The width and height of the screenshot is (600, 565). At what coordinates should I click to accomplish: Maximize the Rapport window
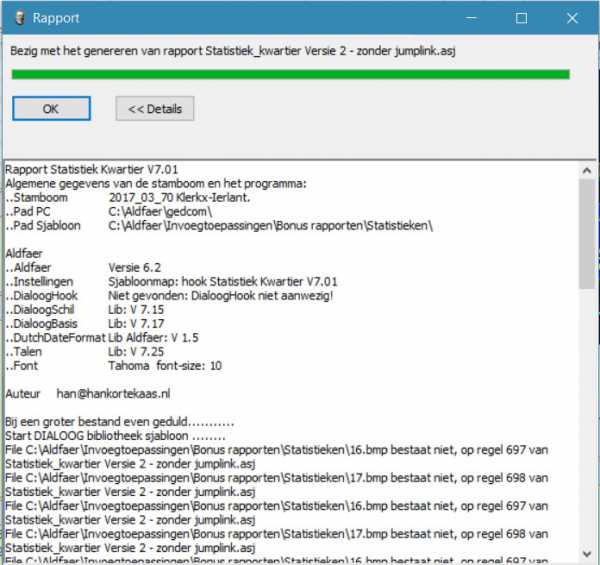(x=521, y=18)
